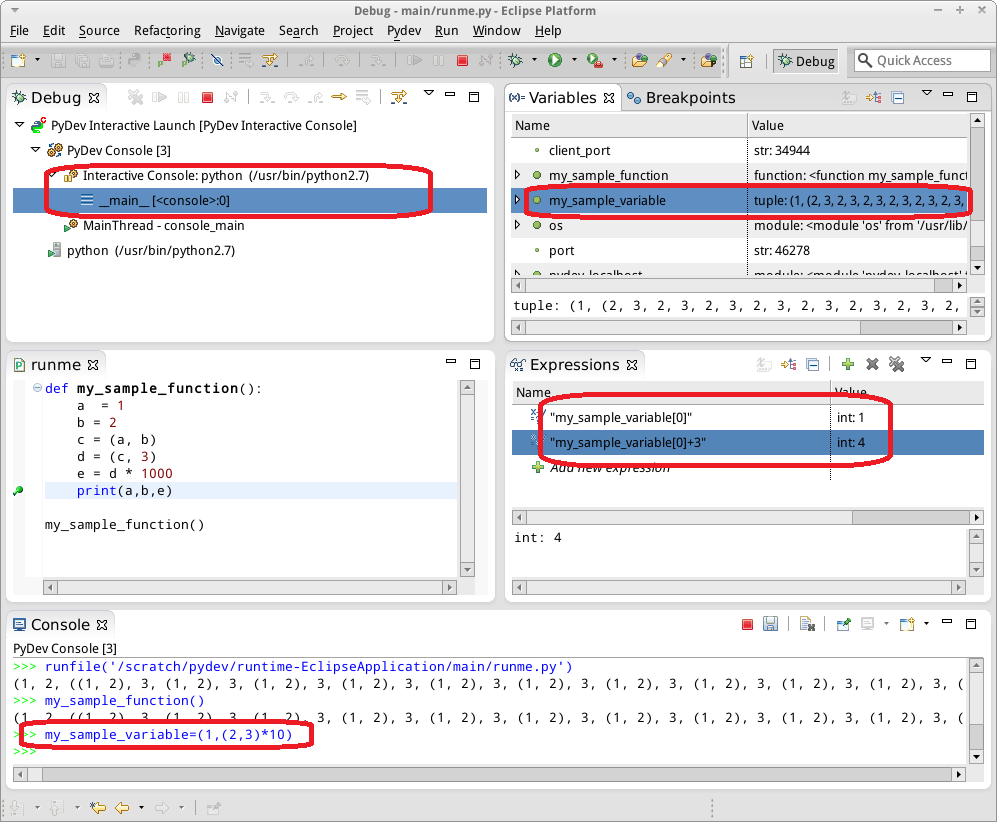This screenshot has height=822, width=997.
Task: Click the editor vertical scrollbar down arrow
Action: pos(467,570)
